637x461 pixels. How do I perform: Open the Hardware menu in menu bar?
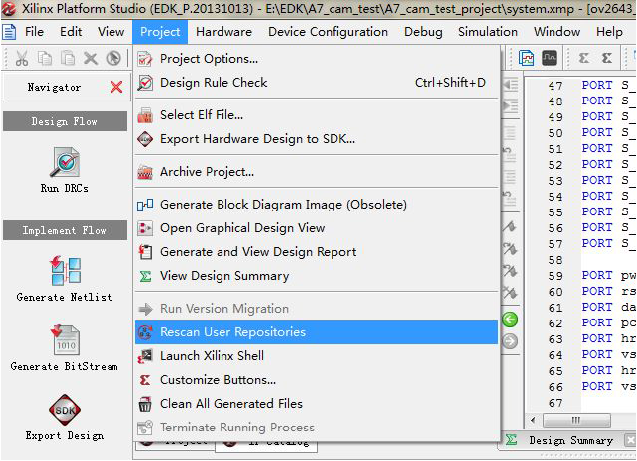point(224,31)
